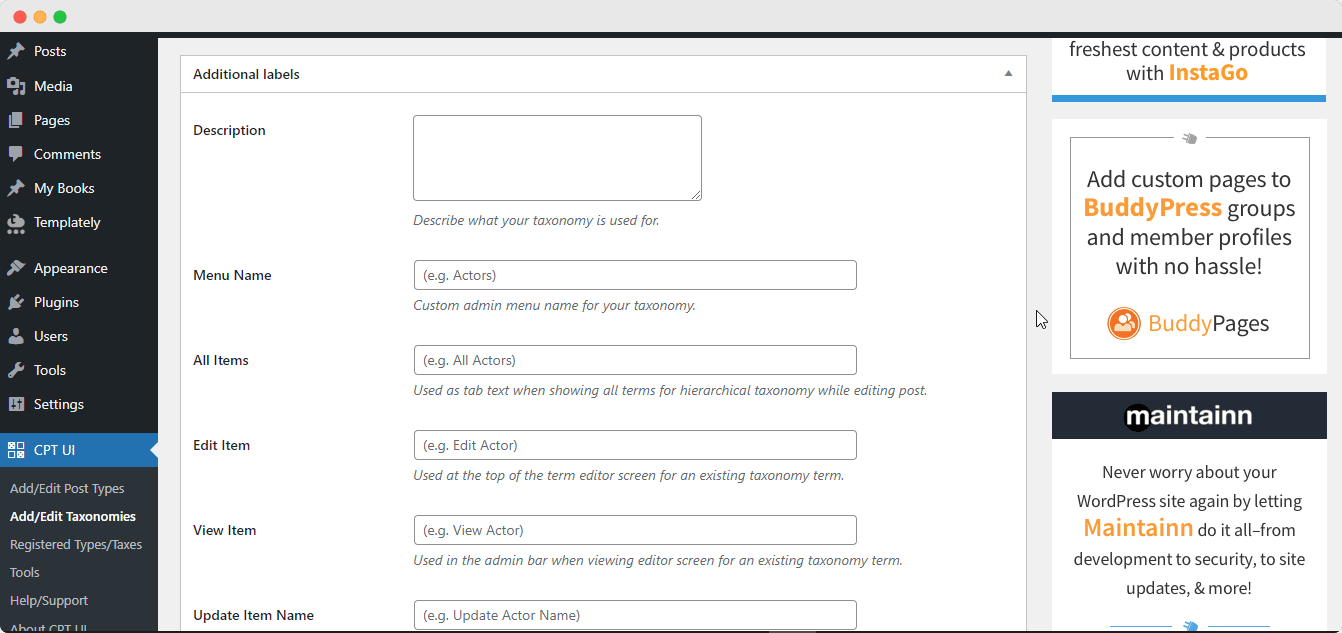Click the Users person icon
The width and height of the screenshot is (1342, 633).
(x=16, y=336)
